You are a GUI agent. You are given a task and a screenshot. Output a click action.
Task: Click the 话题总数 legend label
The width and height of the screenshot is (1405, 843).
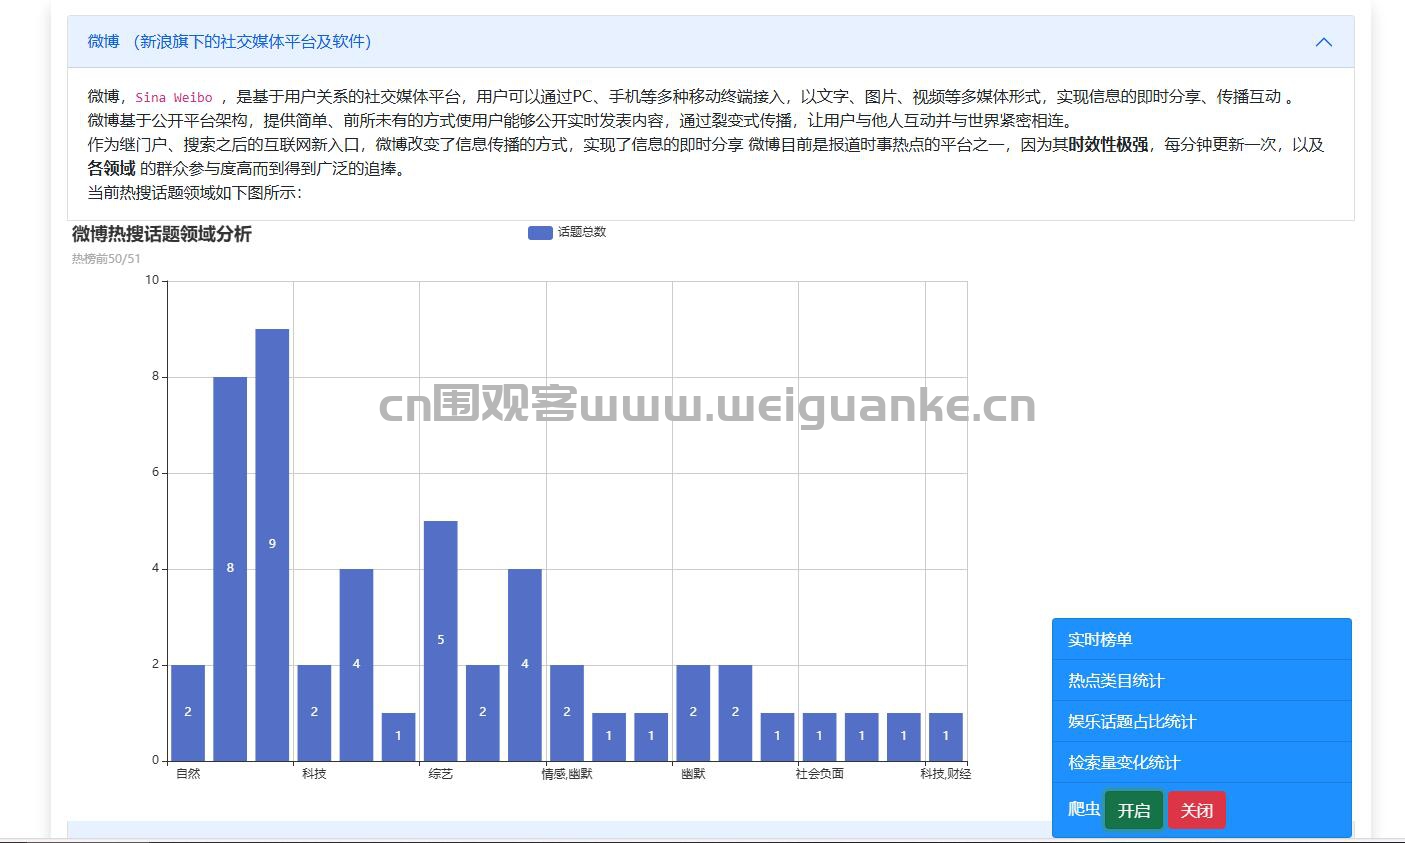coord(582,232)
